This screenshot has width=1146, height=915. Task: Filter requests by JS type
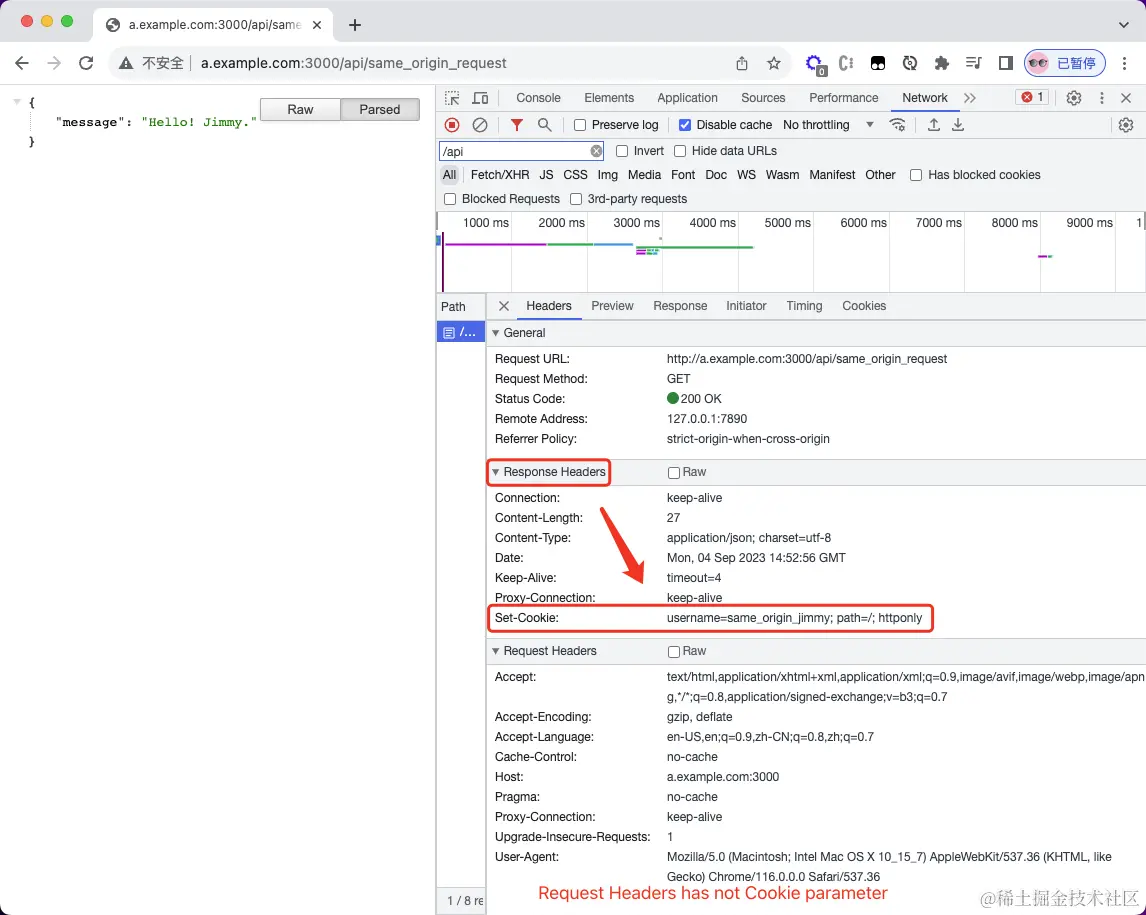pos(546,175)
